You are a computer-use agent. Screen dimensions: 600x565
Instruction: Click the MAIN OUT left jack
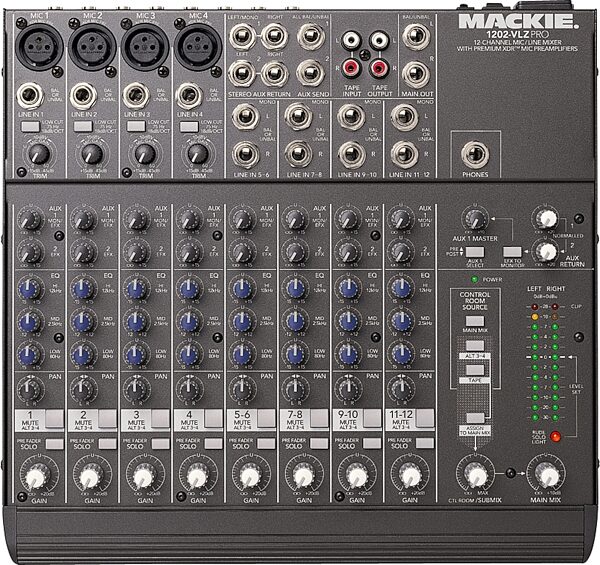pos(416,37)
